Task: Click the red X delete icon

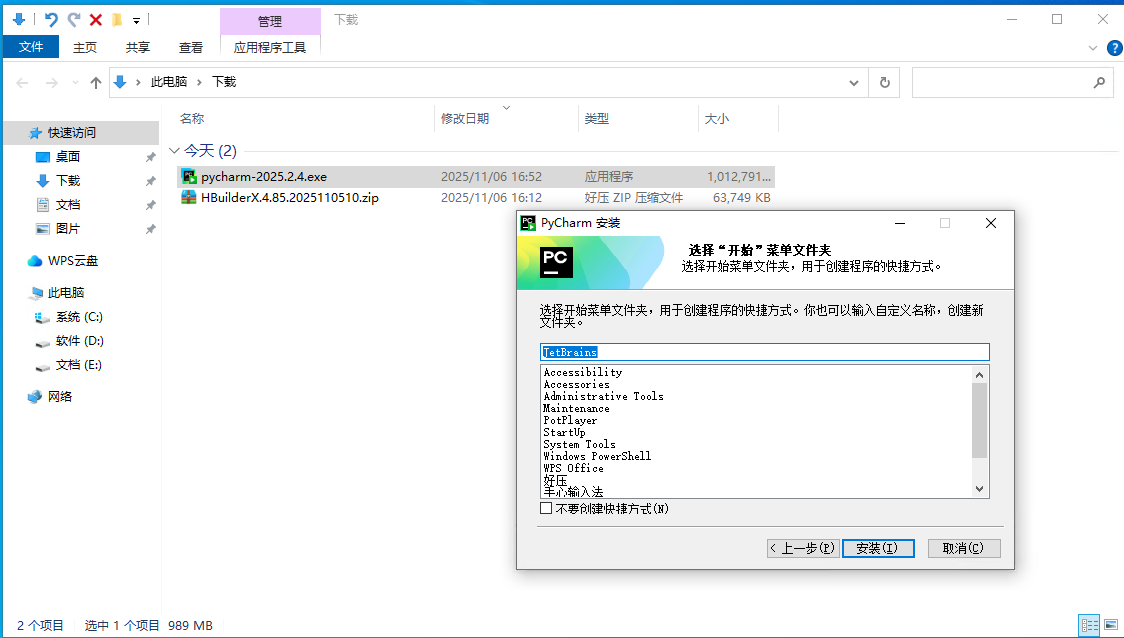Action: (x=96, y=19)
